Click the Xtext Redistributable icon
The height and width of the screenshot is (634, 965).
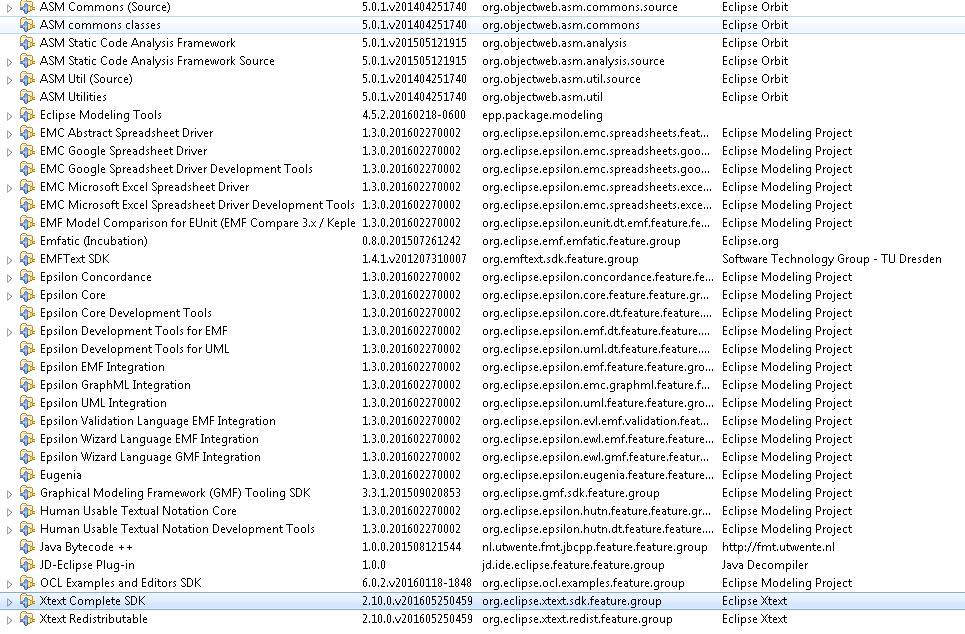pyautogui.click(x=27, y=619)
